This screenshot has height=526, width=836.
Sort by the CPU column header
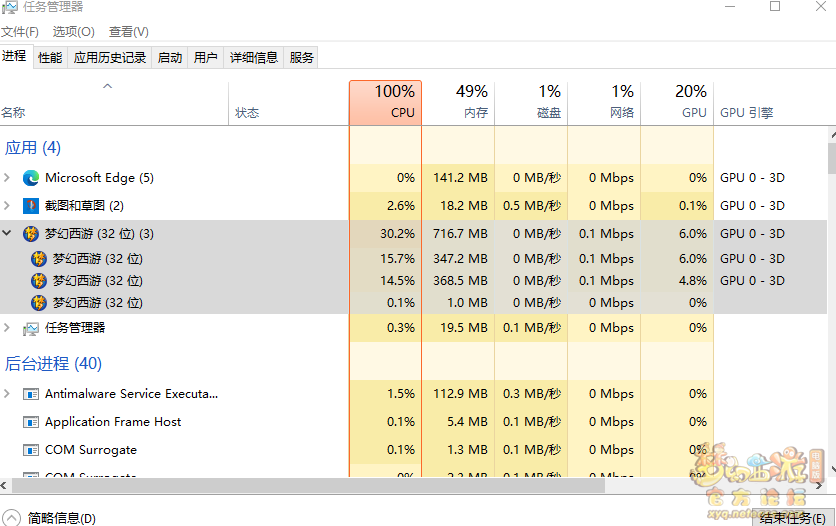click(x=385, y=103)
